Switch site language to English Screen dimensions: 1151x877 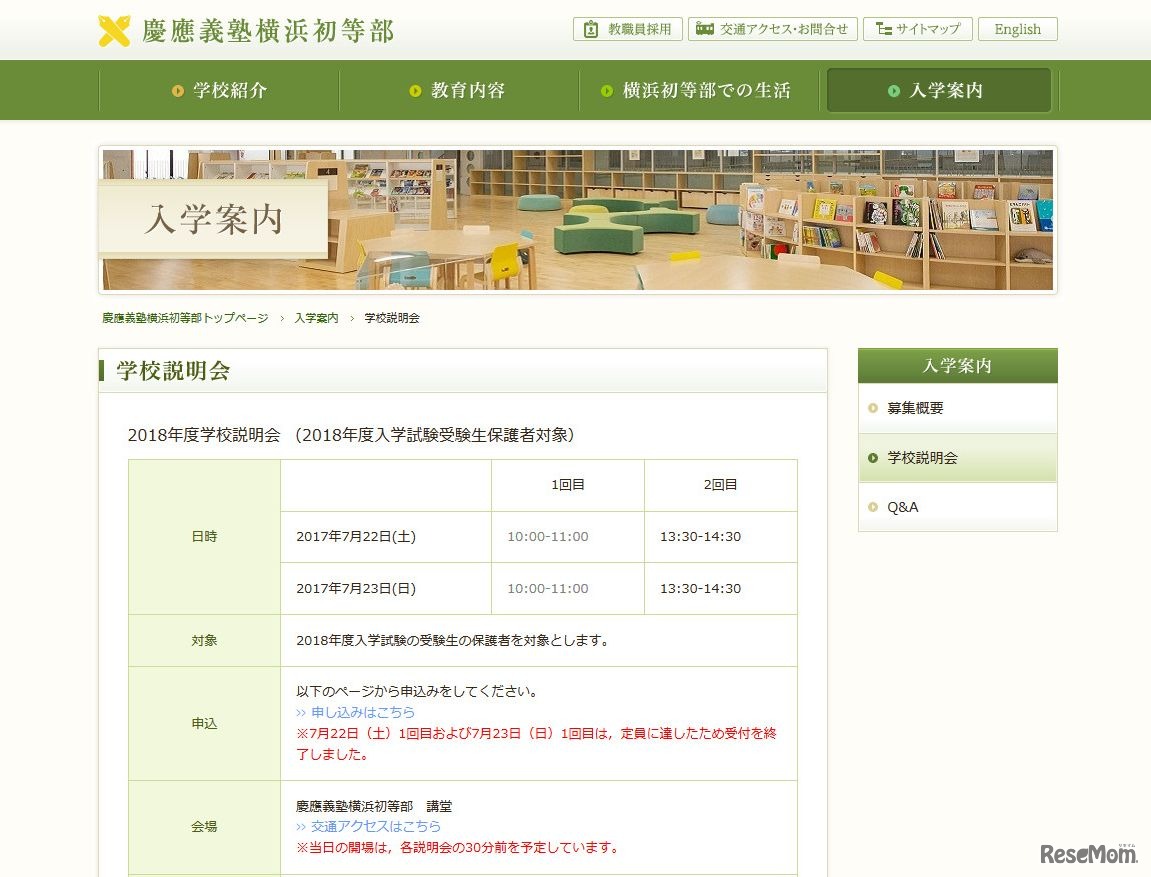1017,29
